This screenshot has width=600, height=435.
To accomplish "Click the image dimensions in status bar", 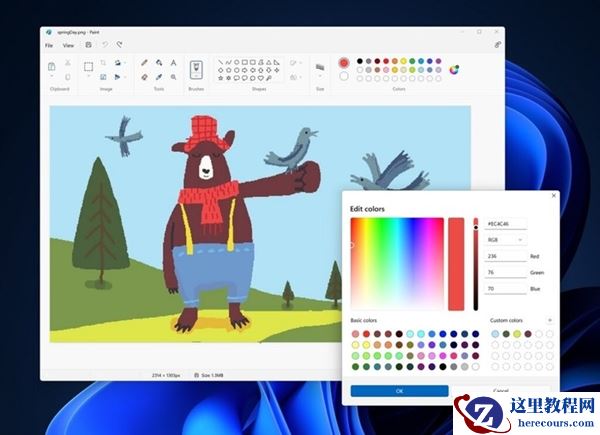I will (x=166, y=375).
